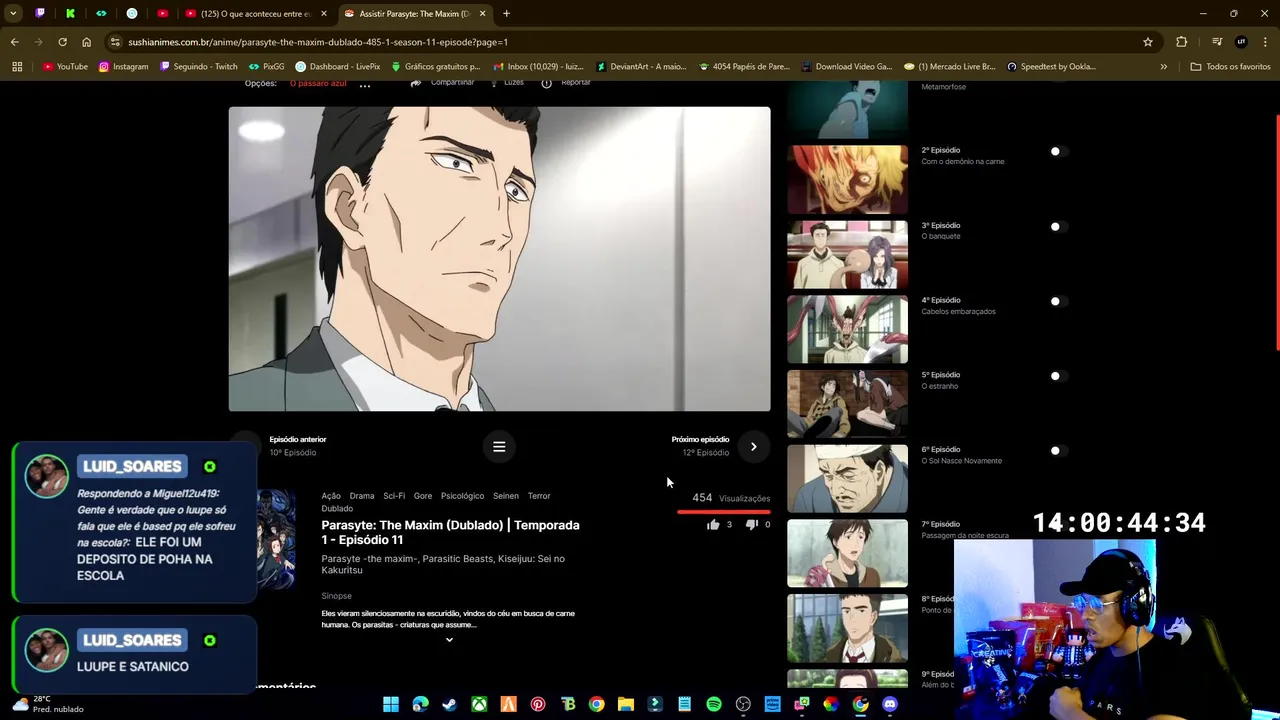Click the like/dislike ratio bar
Screen dimensions: 1280x720
[x=724, y=512]
